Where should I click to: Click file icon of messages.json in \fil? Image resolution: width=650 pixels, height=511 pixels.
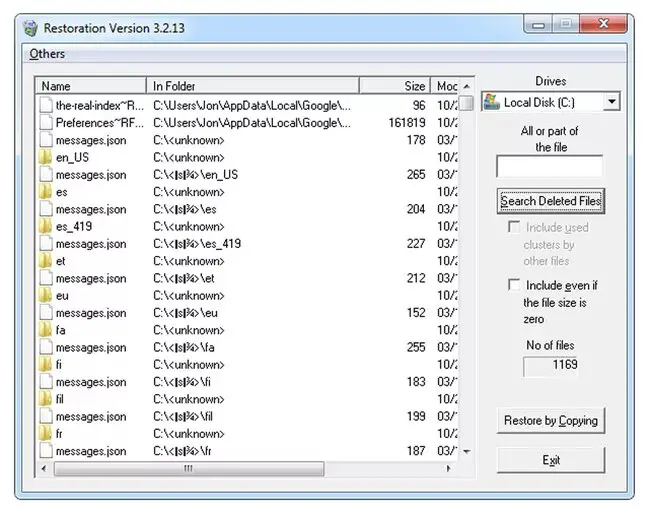[x=46, y=416]
